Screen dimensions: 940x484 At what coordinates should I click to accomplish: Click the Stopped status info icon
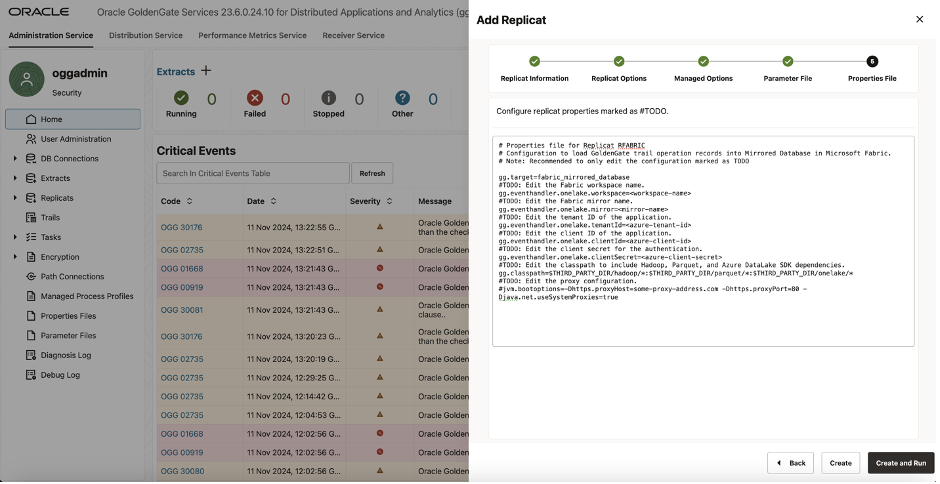pyautogui.click(x=328, y=98)
